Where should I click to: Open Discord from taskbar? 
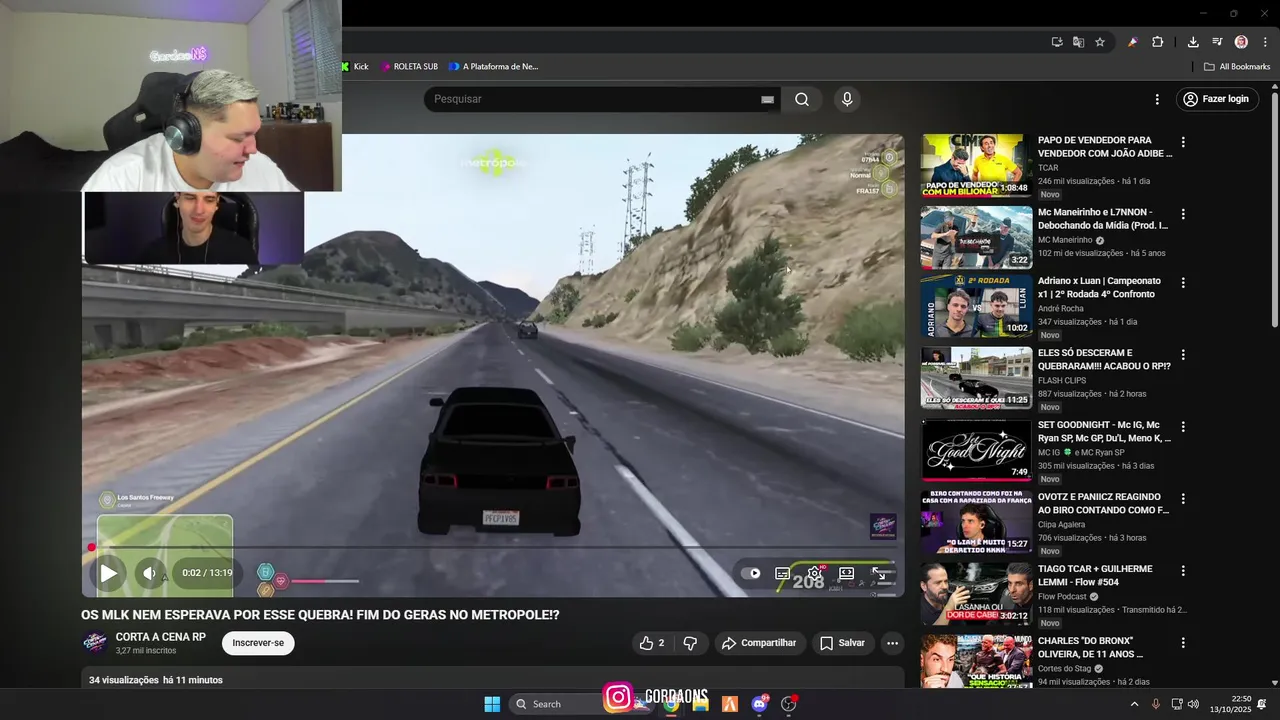point(759,704)
